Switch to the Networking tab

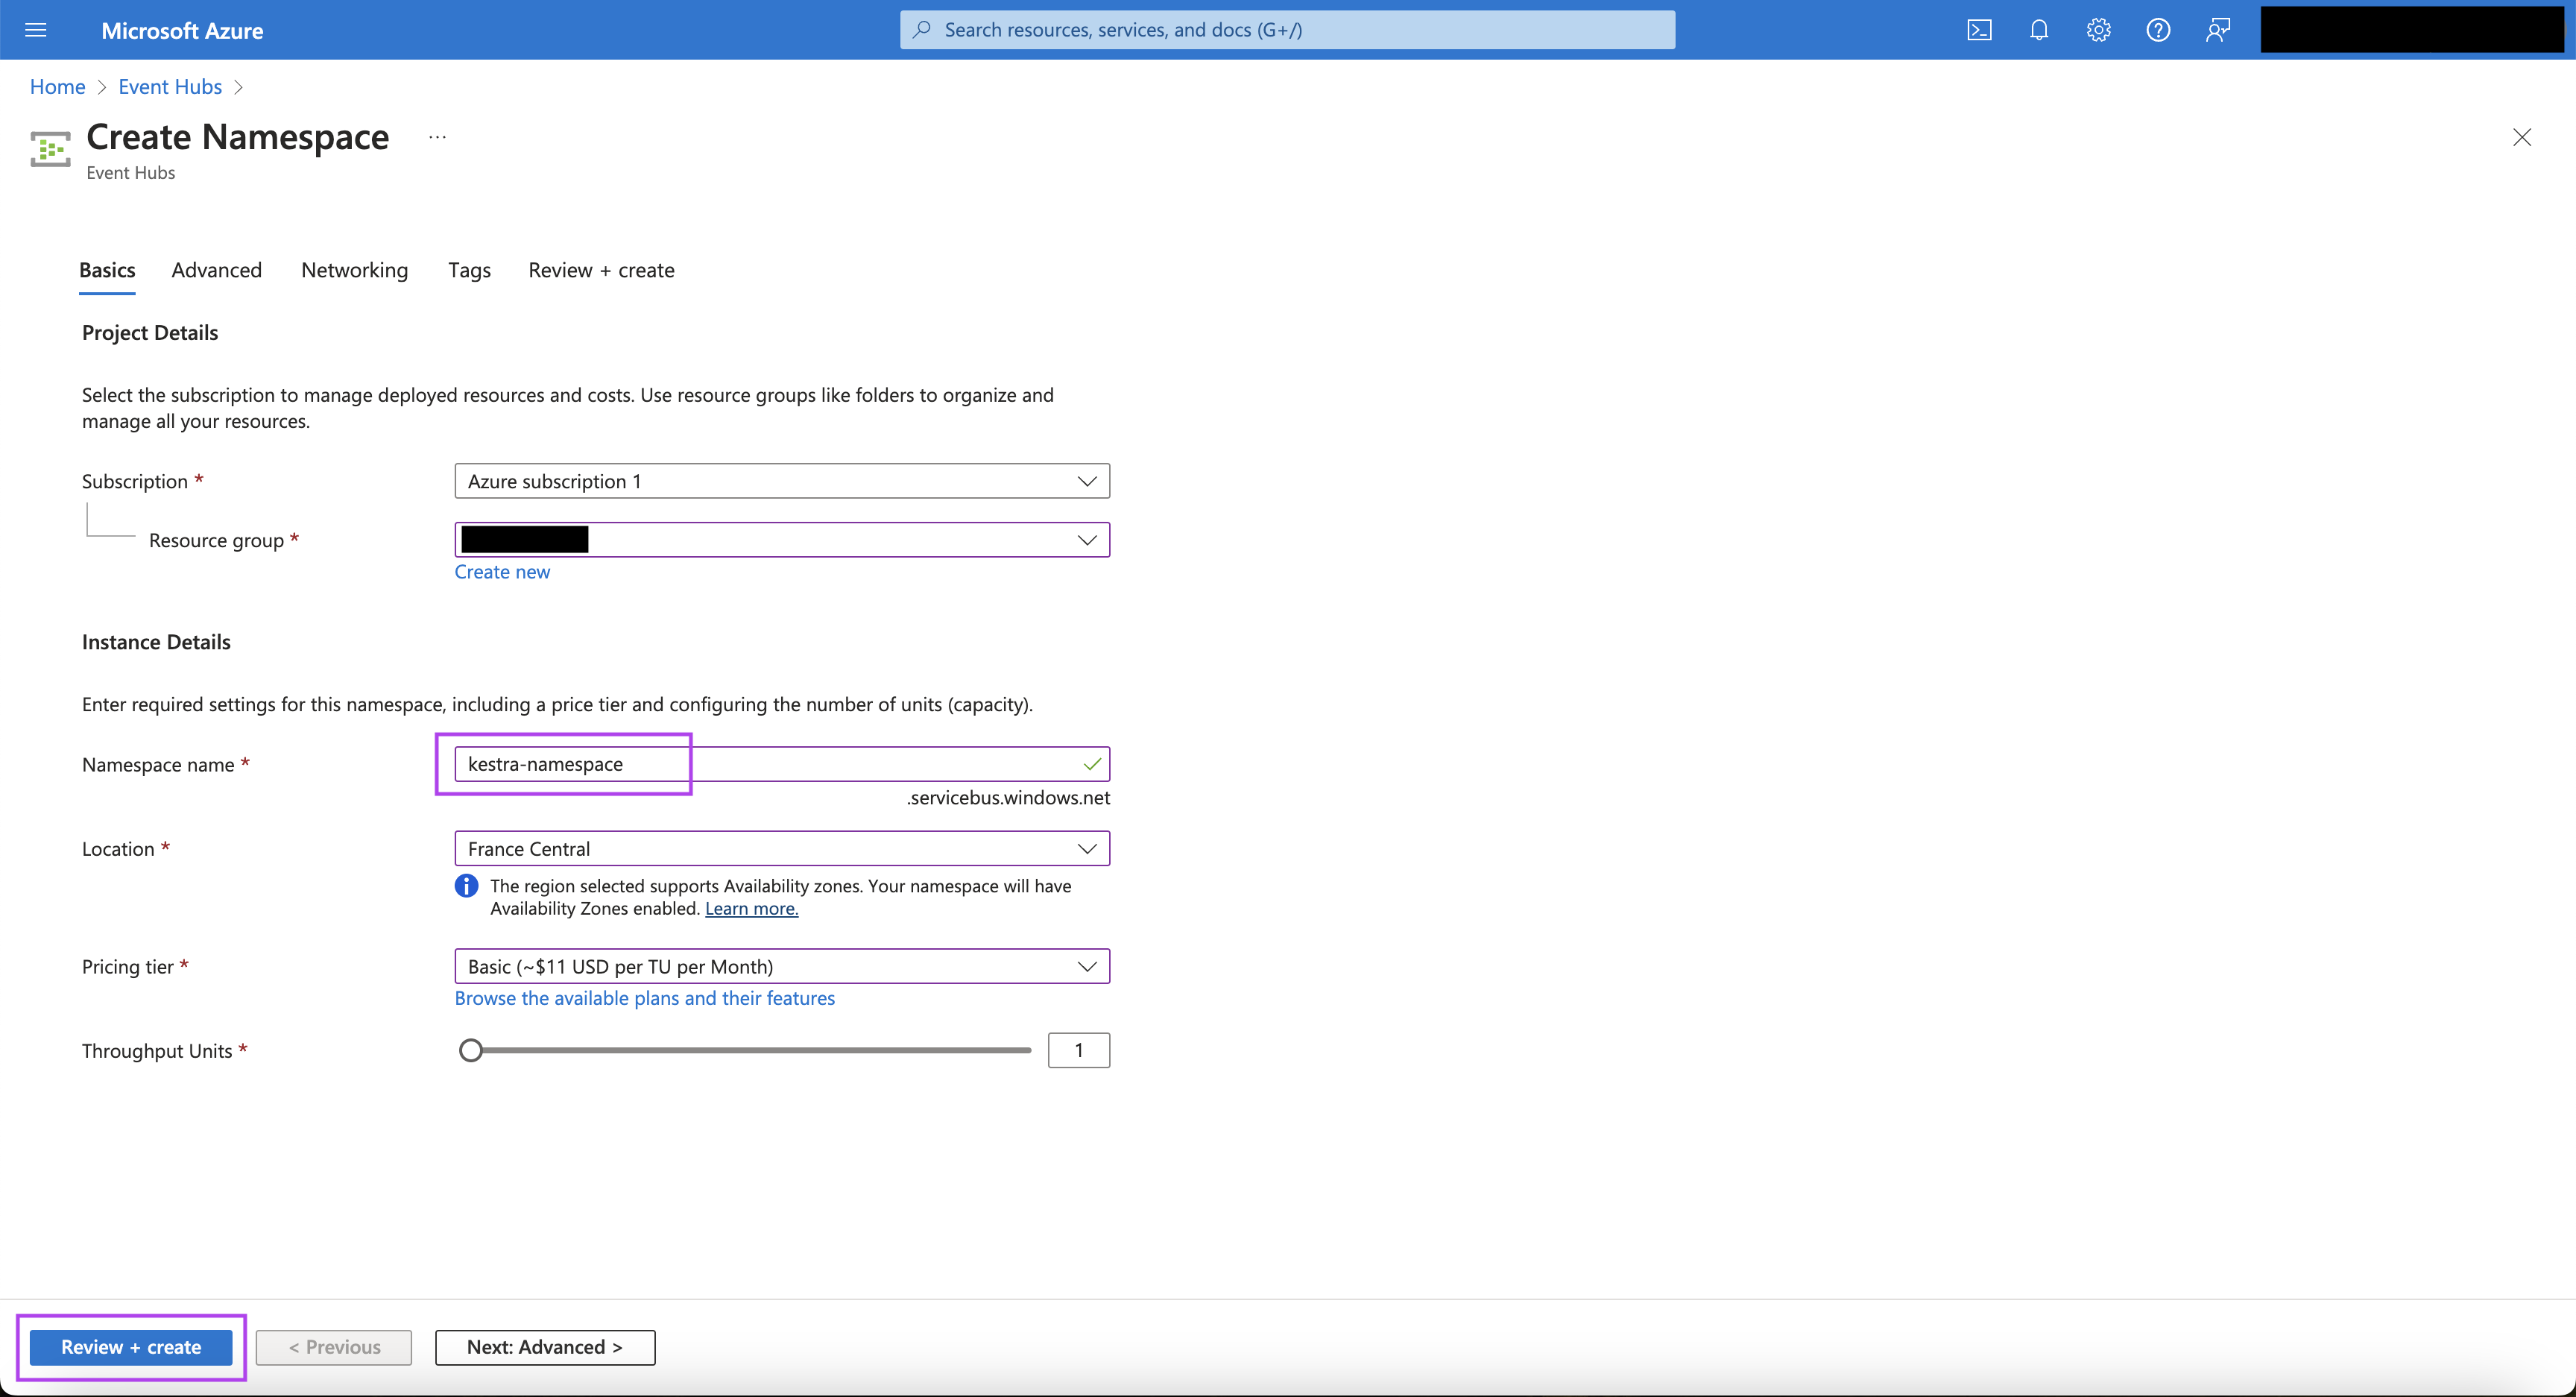tap(354, 270)
